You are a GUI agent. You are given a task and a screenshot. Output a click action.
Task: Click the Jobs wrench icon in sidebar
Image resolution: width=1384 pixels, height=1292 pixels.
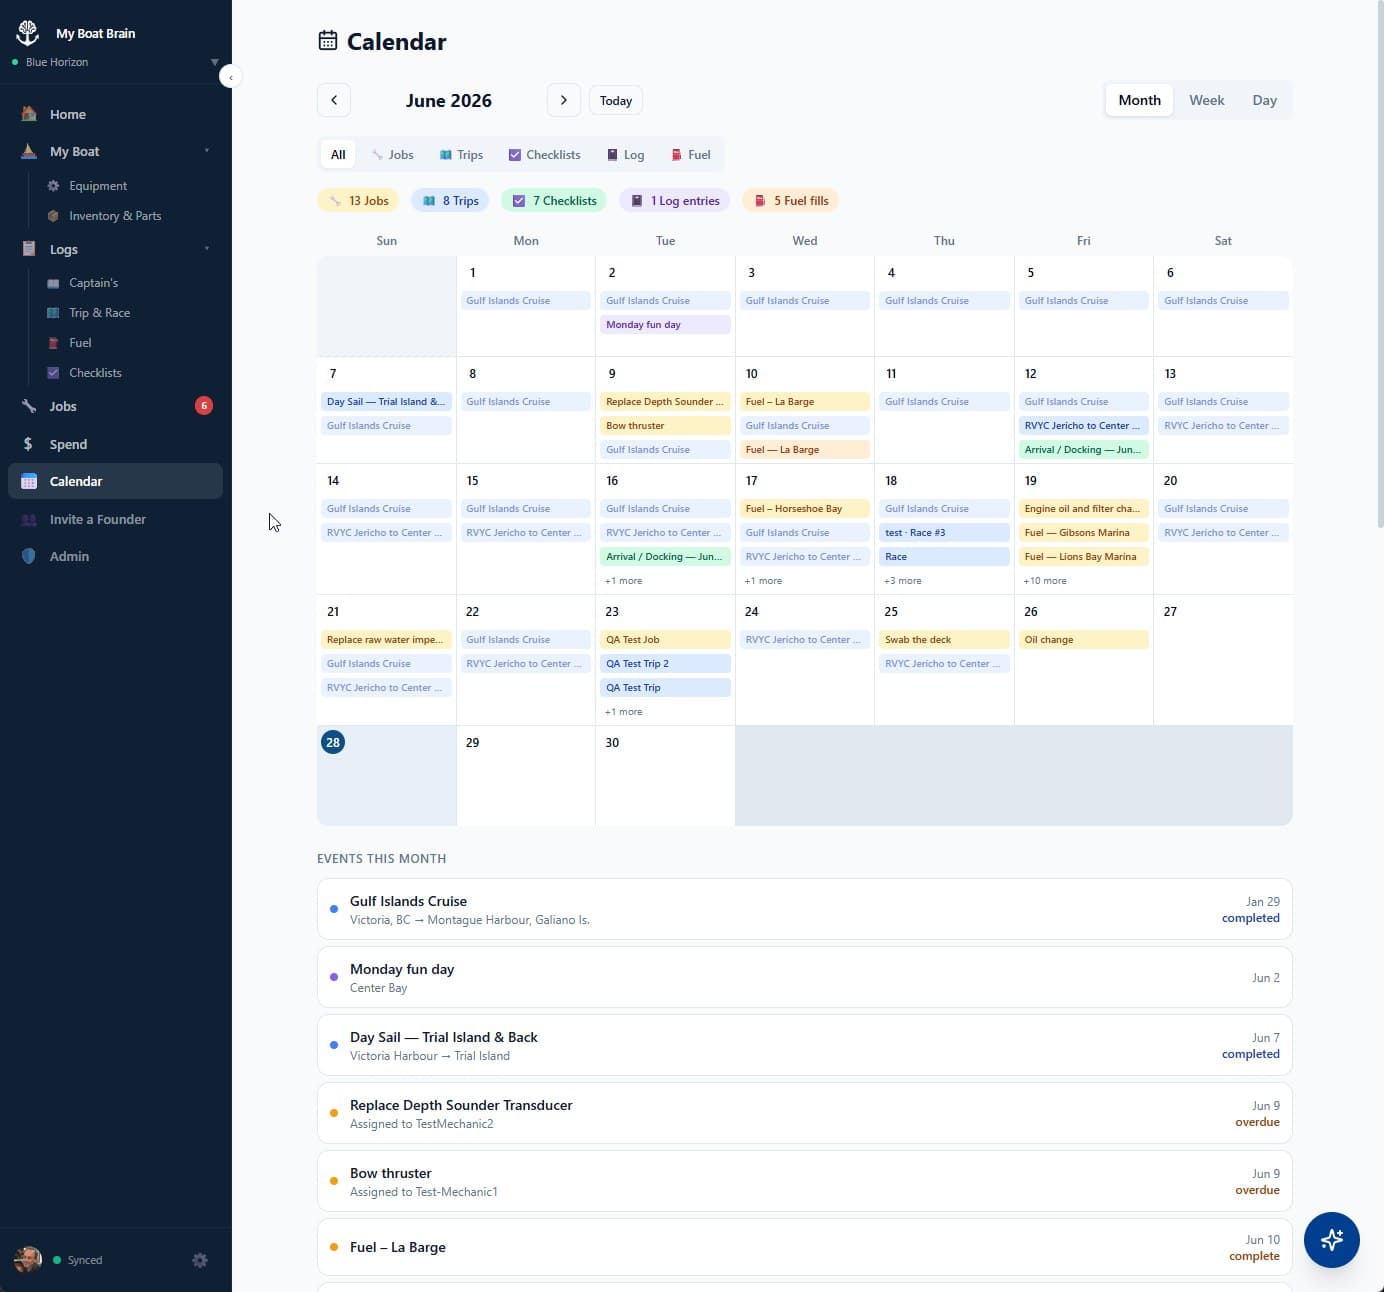(x=29, y=406)
